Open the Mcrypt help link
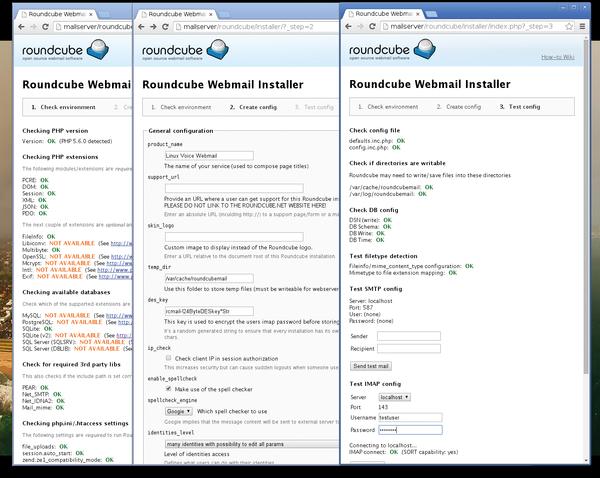This screenshot has height=478, width=600. point(119,263)
